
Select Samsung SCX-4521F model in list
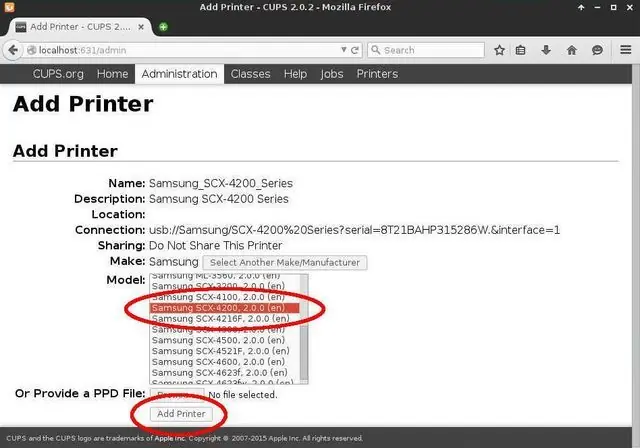point(224,351)
